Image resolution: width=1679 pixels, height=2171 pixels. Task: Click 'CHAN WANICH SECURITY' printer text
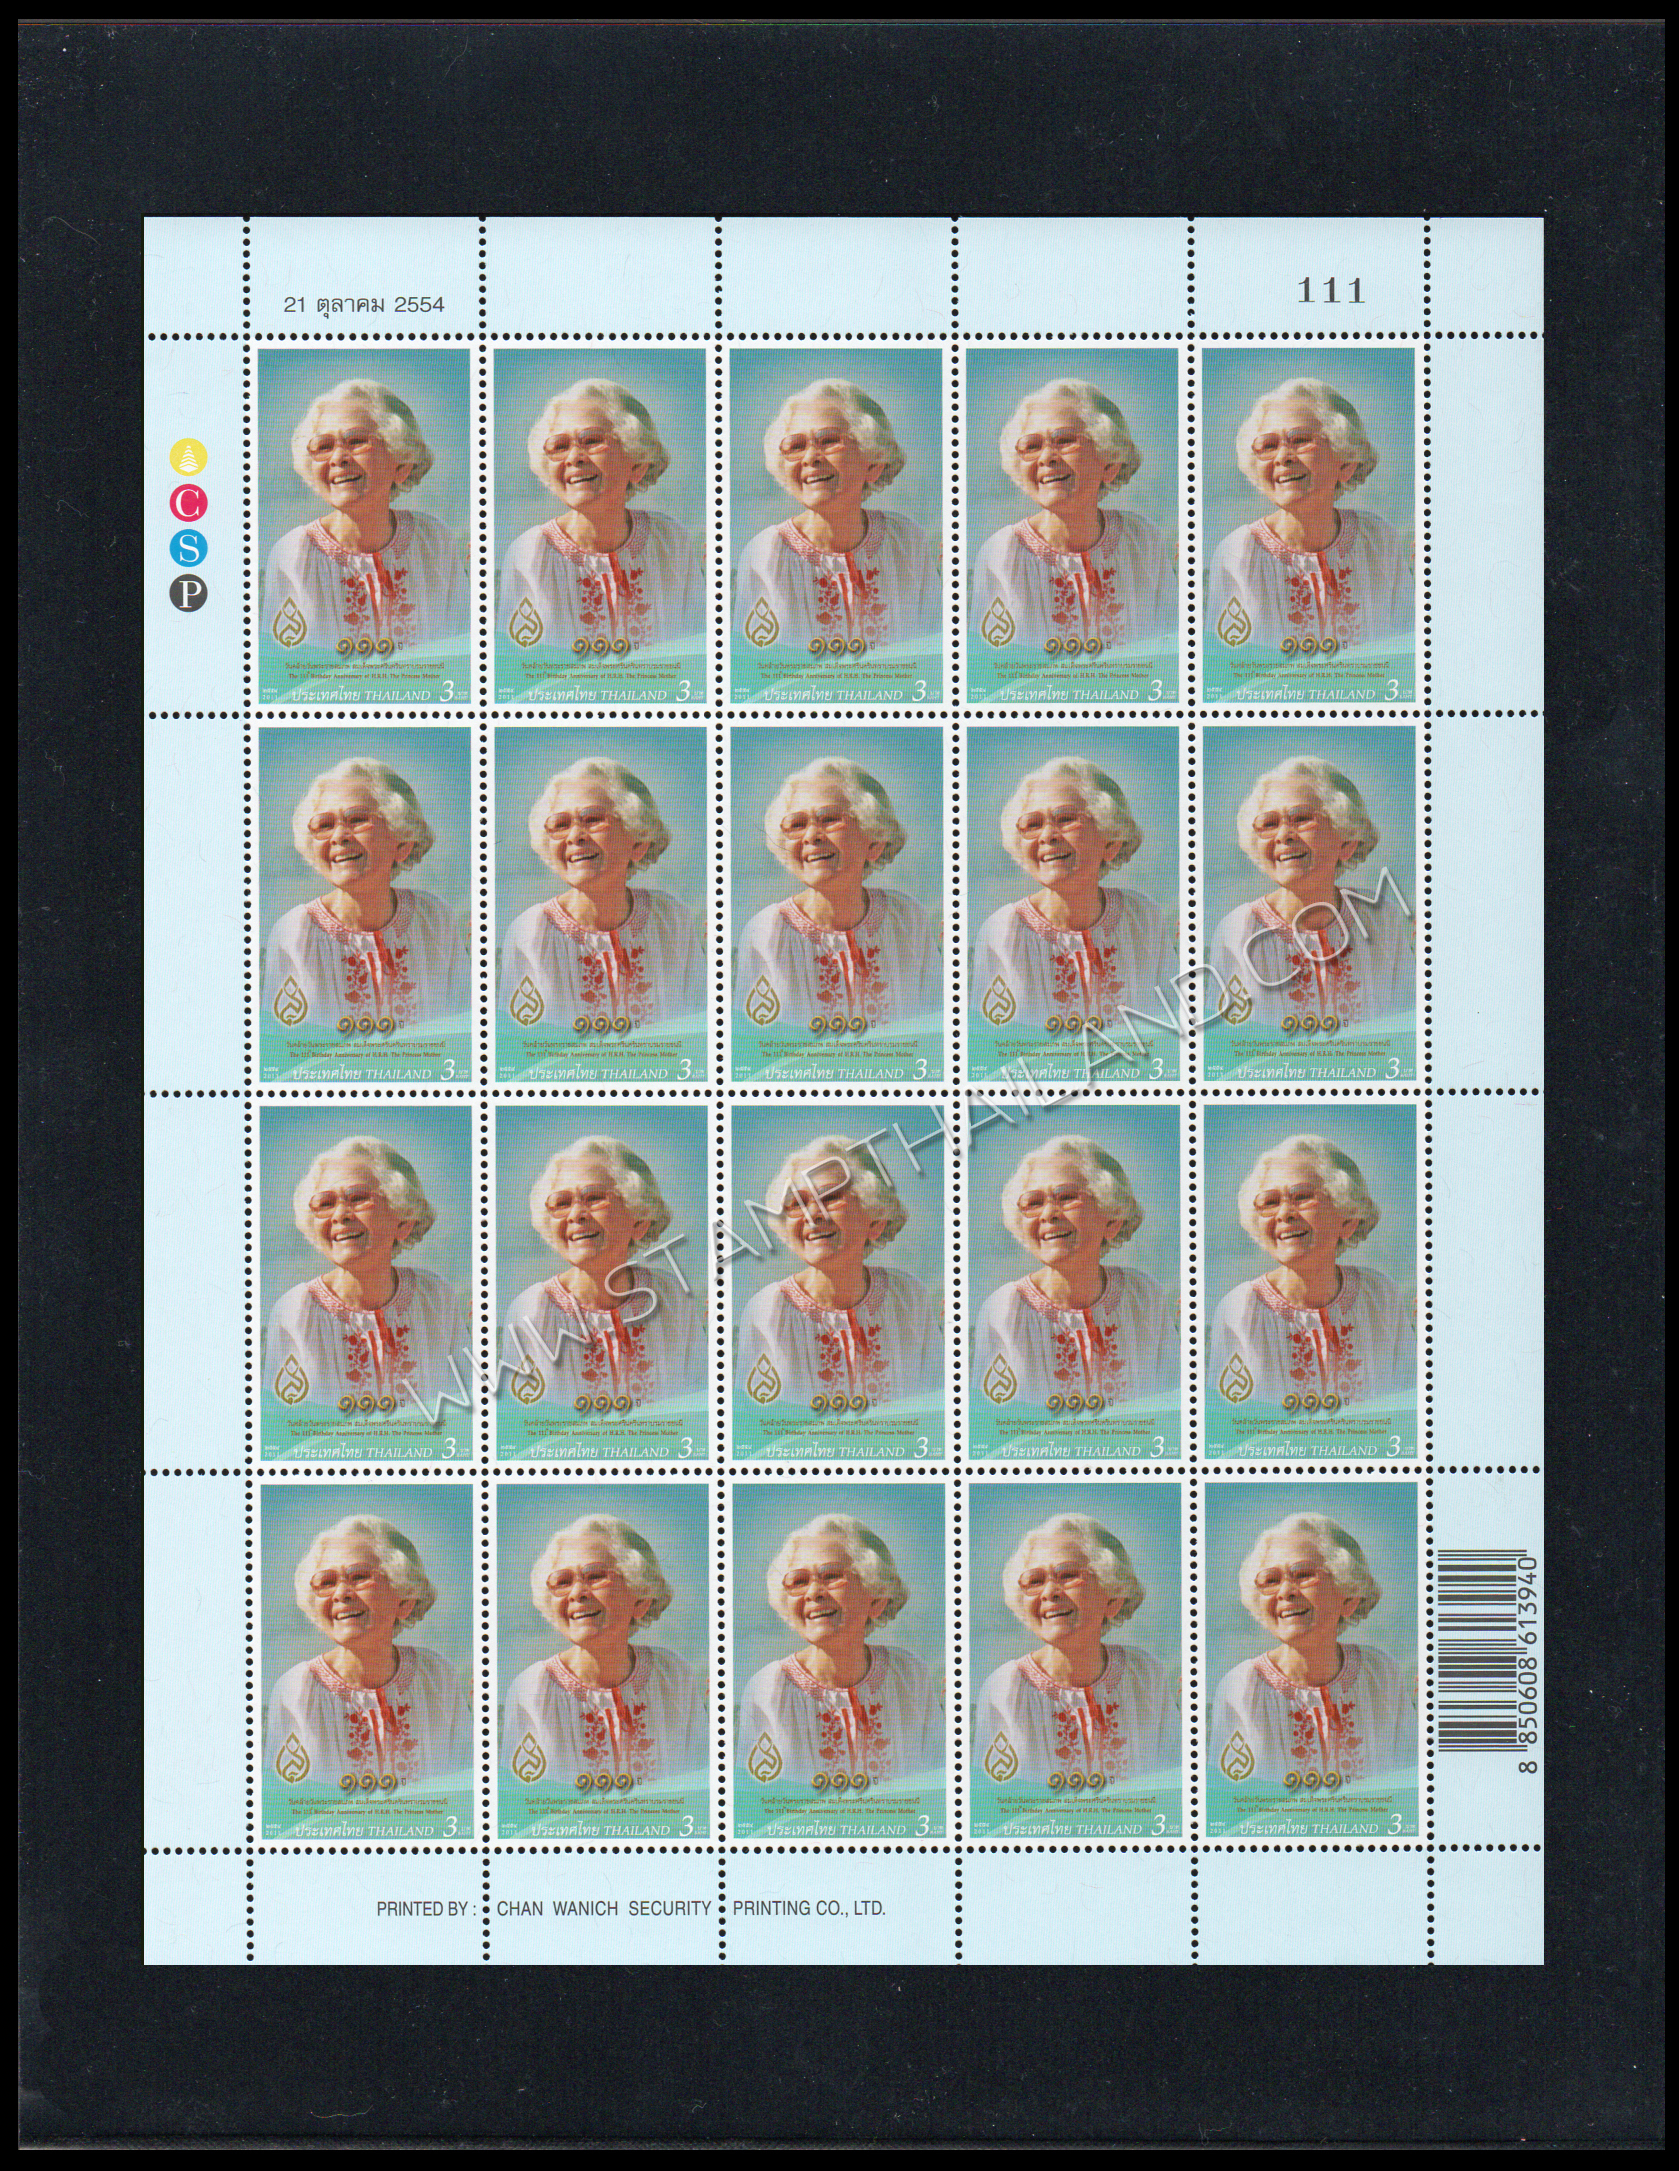click(603, 1908)
